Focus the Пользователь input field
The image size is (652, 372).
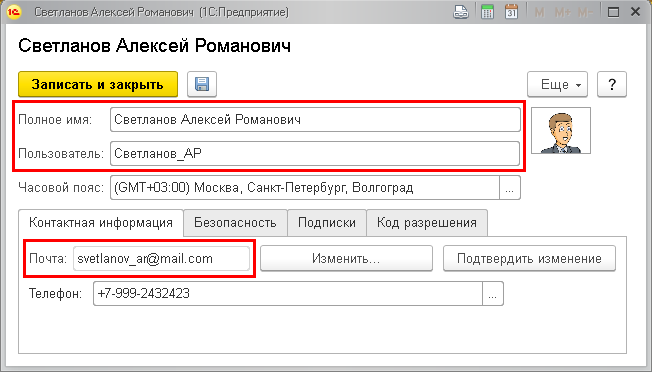point(315,154)
